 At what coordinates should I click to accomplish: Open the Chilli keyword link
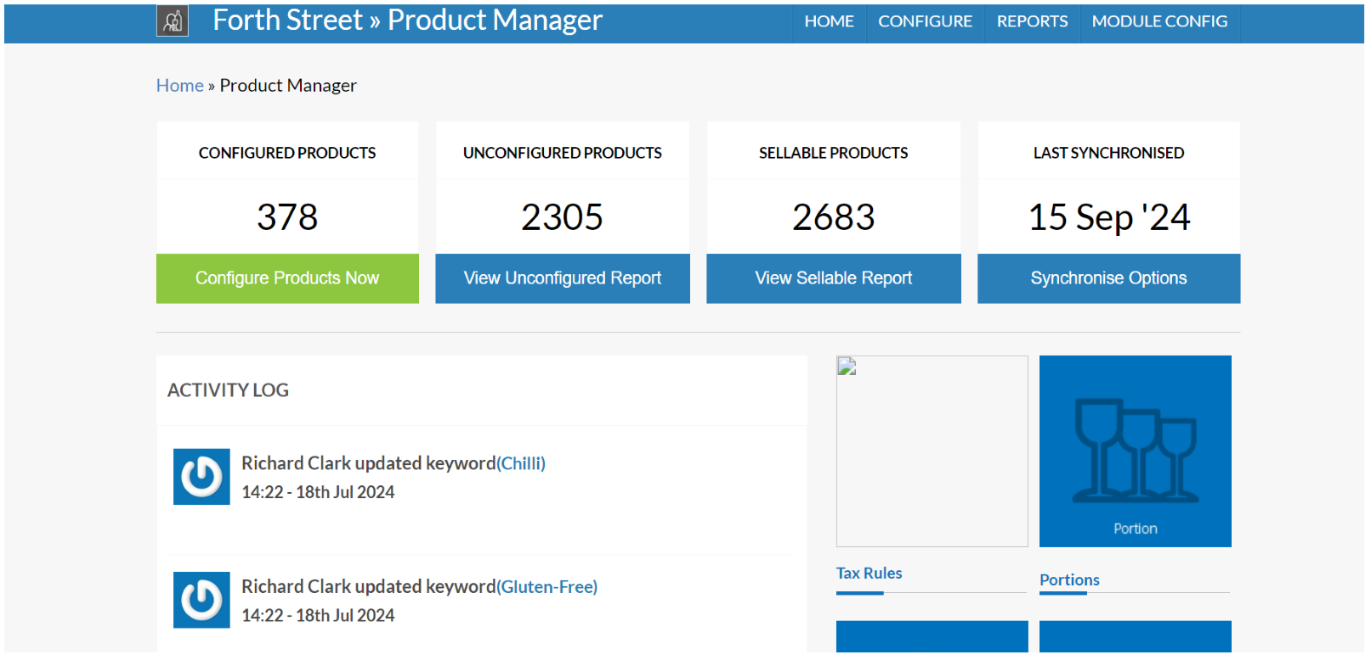[x=521, y=463]
